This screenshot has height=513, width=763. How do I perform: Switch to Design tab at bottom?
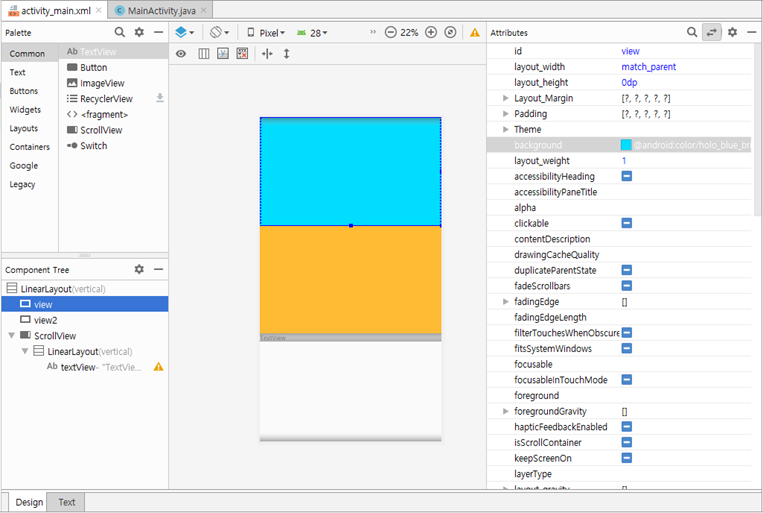pos(29,502)
